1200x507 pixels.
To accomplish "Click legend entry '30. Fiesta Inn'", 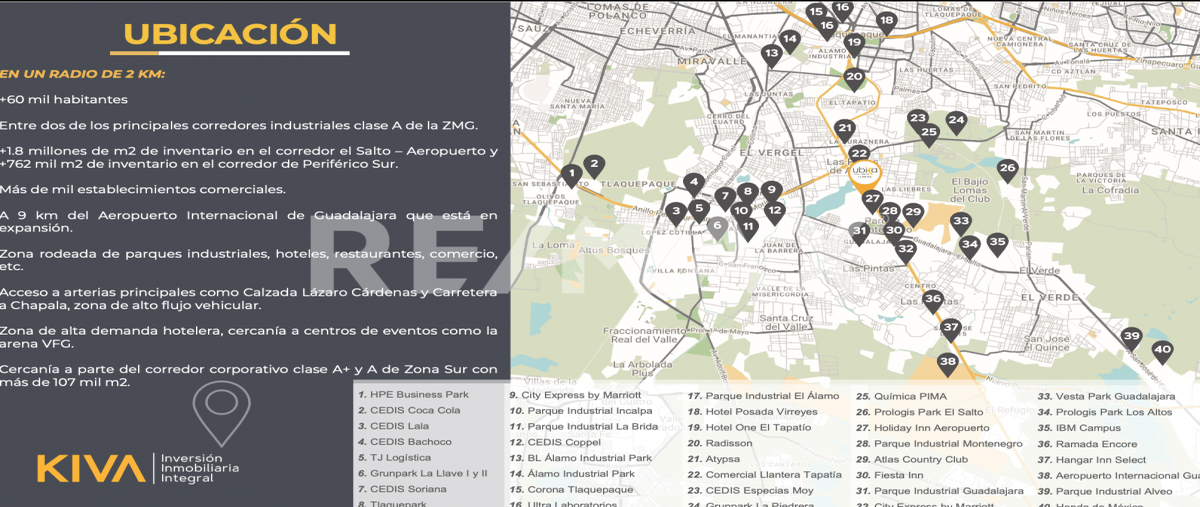I will pyautogui.click(x=890, y=476).
